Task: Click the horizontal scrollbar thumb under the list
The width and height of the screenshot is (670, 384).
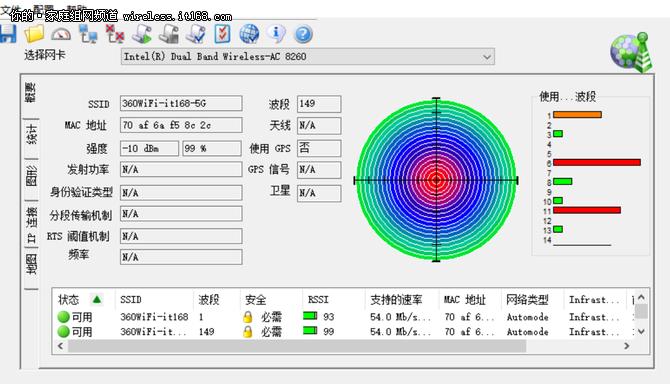Action: tap(297, 346)
